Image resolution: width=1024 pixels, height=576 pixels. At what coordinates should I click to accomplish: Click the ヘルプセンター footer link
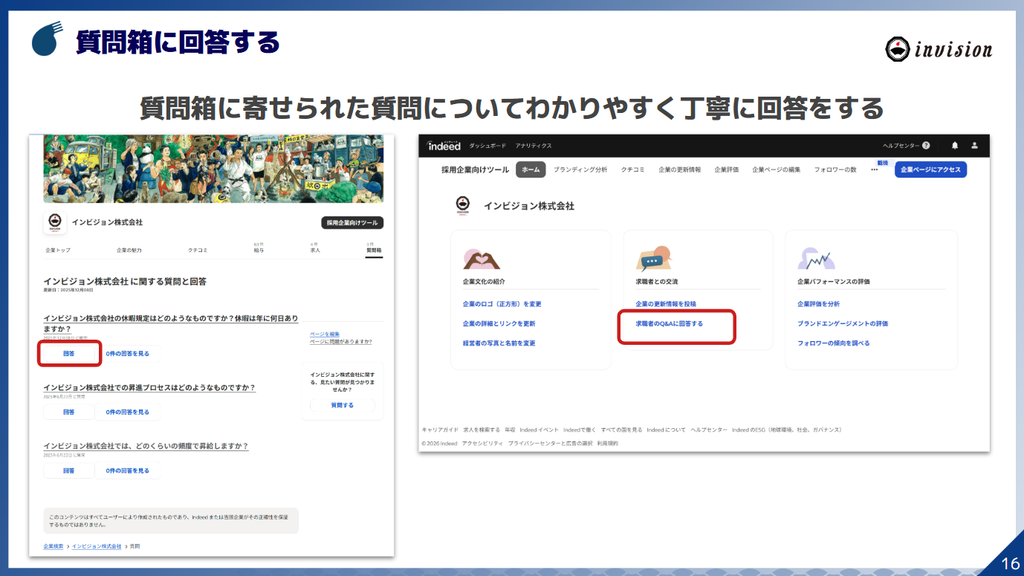tap(709, 430)
